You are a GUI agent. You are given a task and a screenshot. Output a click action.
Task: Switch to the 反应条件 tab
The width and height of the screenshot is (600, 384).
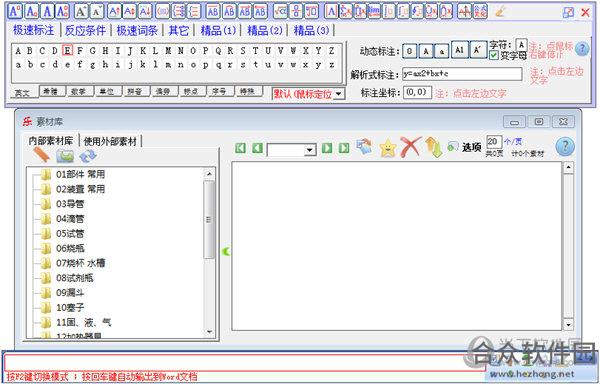tap(85, 30)
